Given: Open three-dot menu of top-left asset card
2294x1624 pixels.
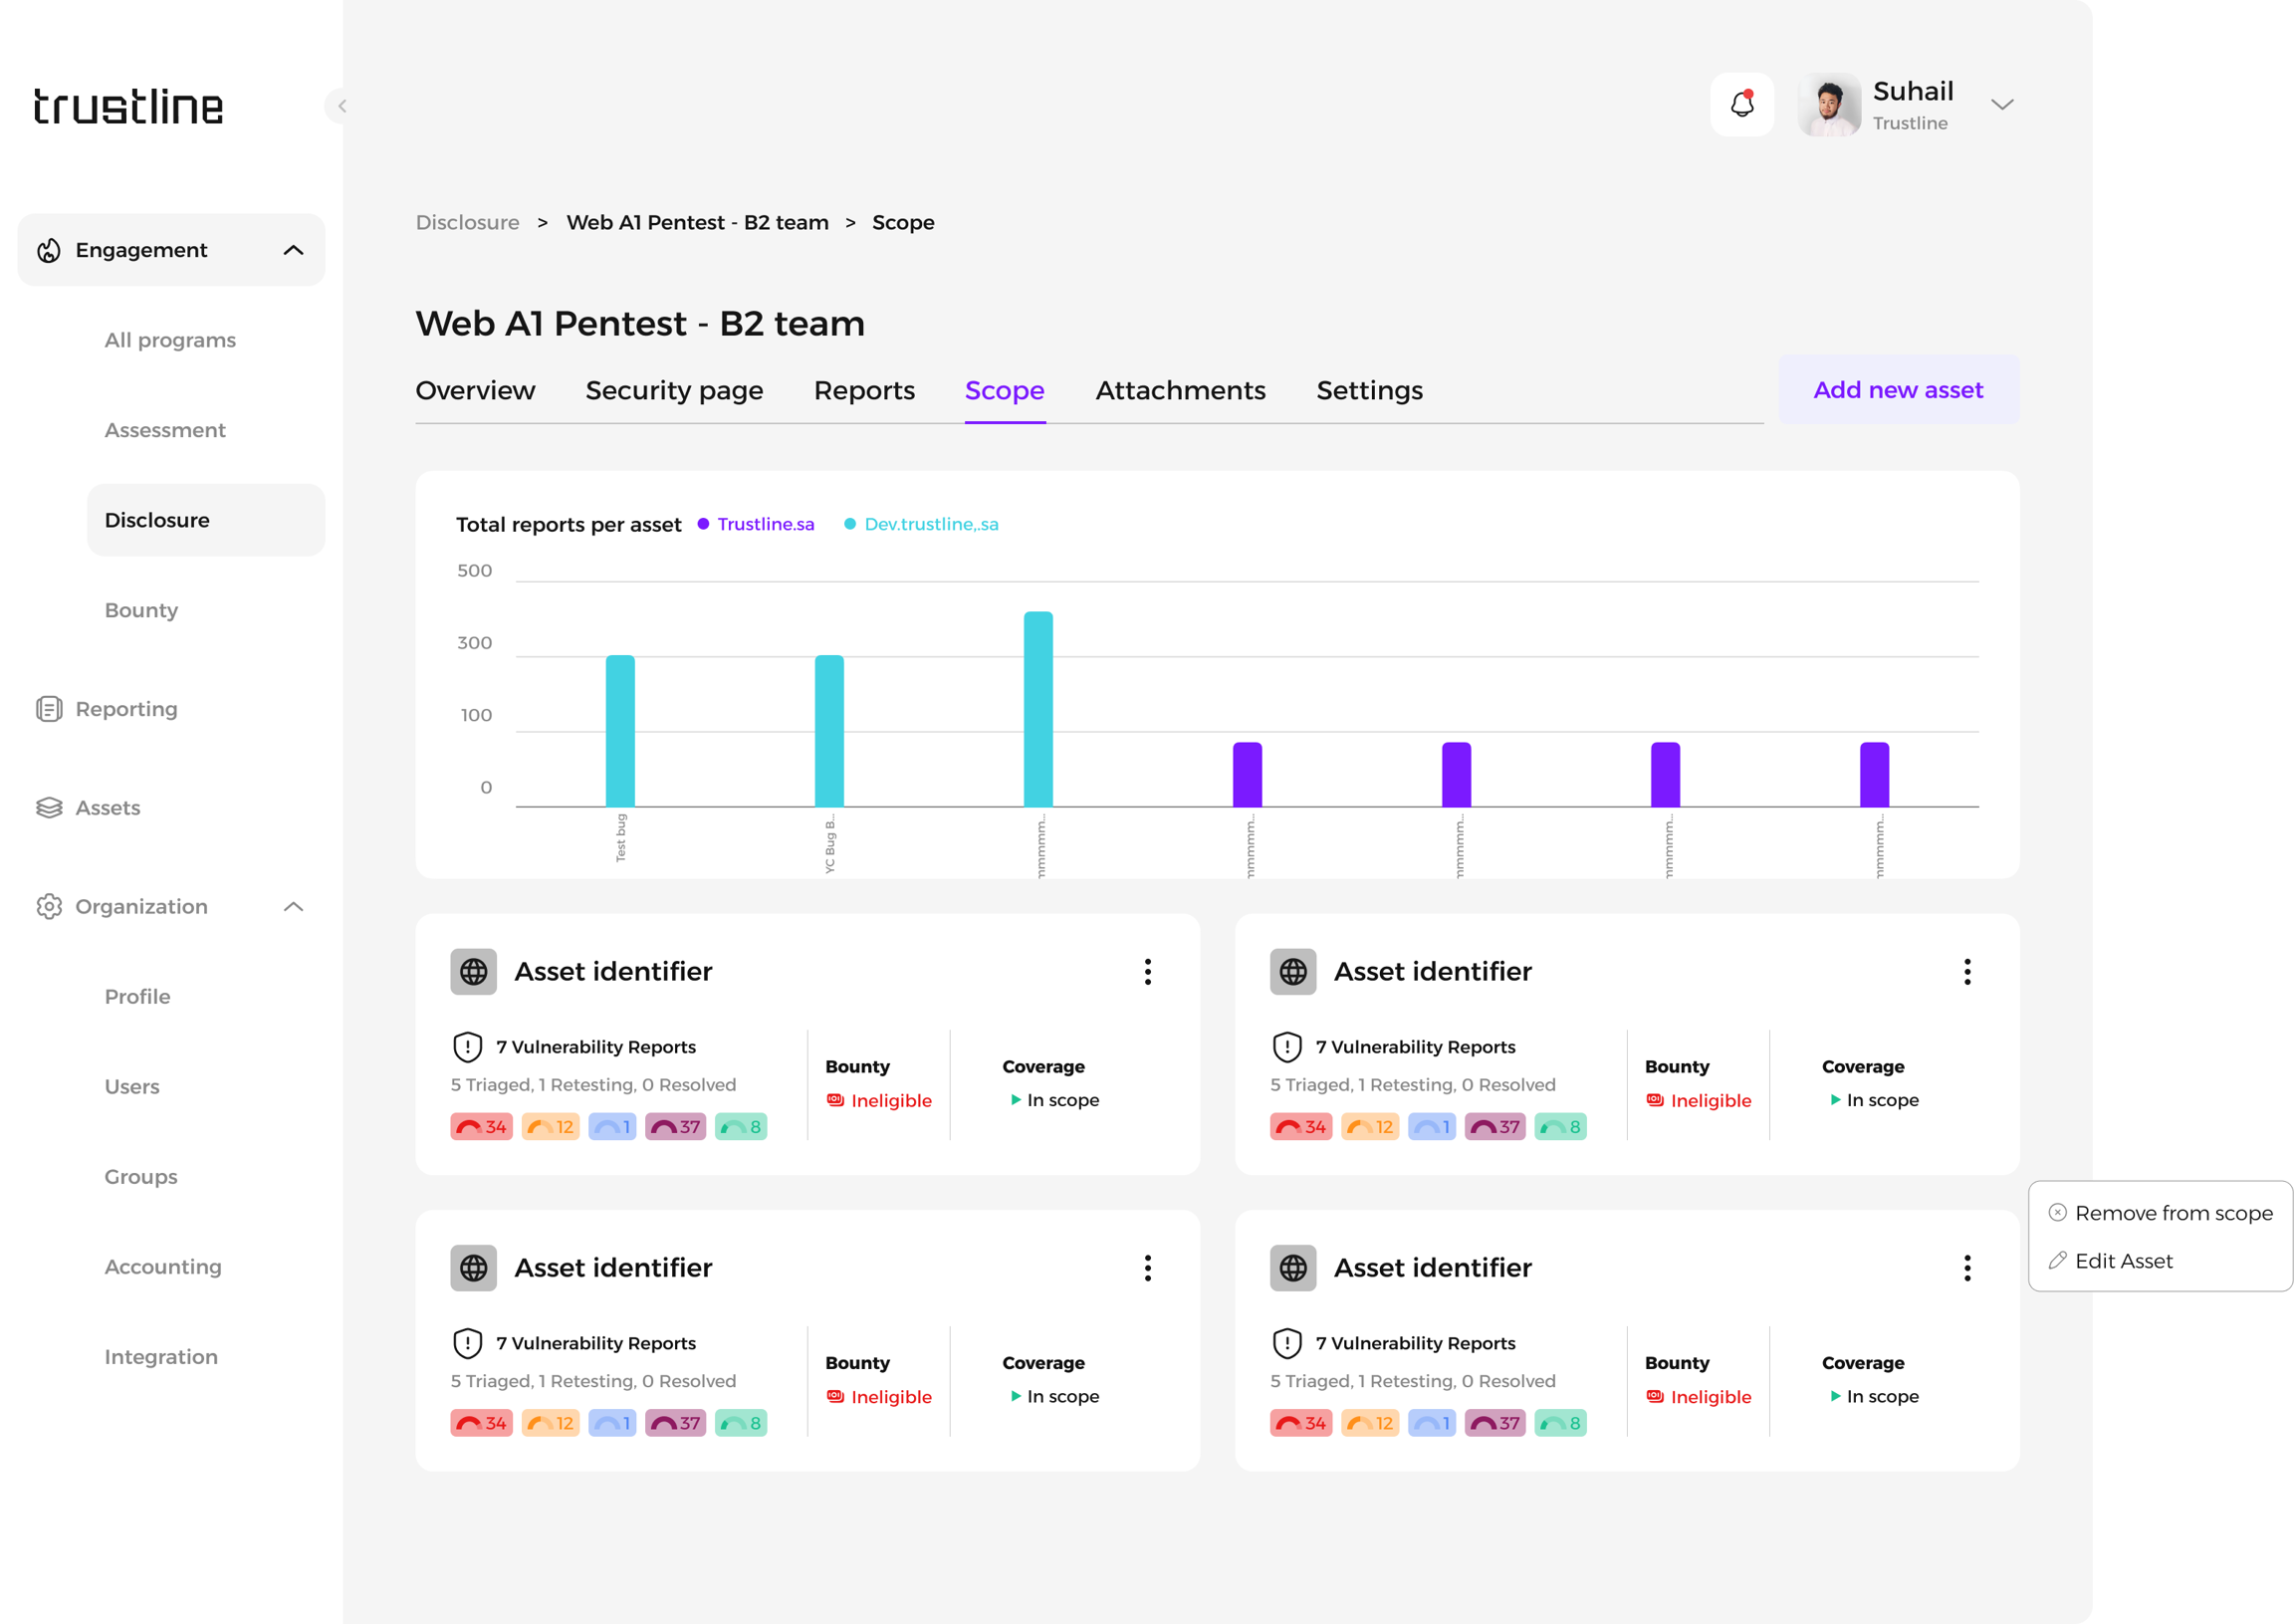Looking at the screenshot, I should [x=1147, y=972].
